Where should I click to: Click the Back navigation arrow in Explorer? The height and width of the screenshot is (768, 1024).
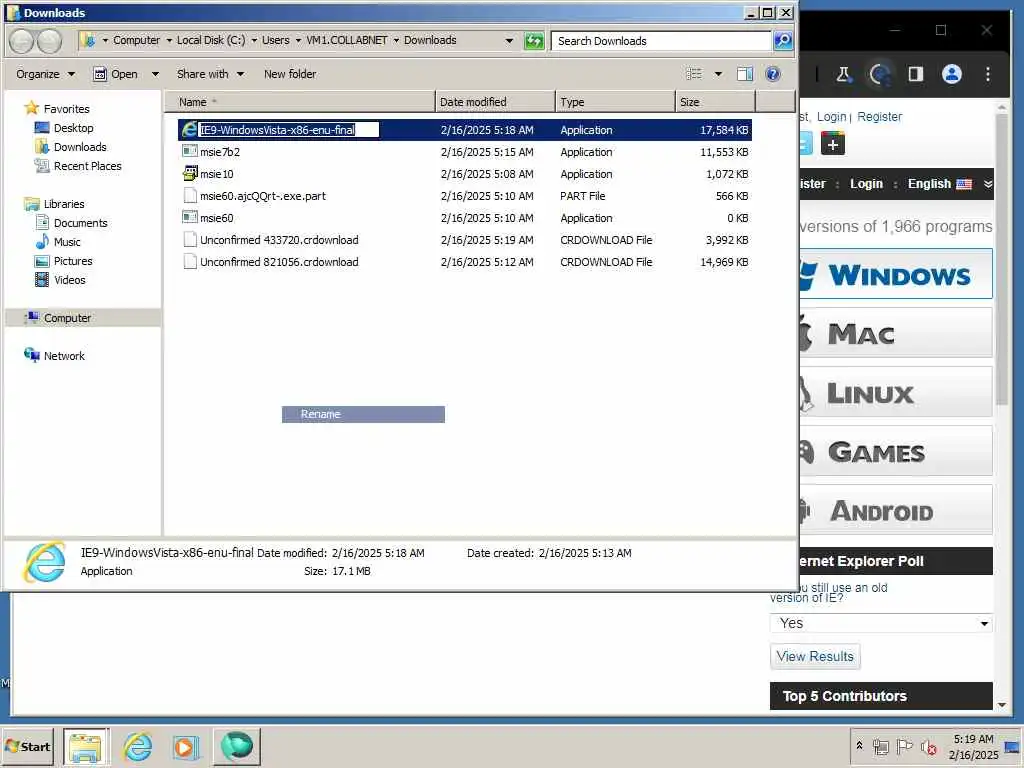pyautogui.click(x=21, y=41)
